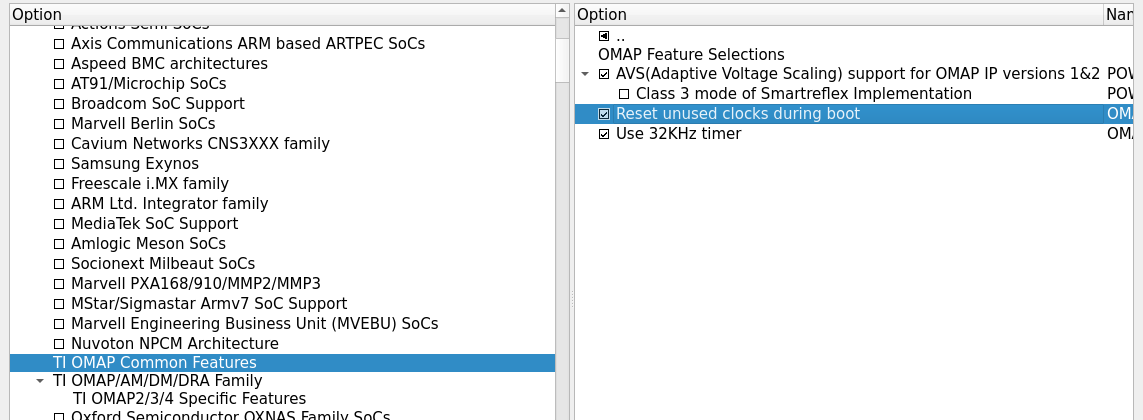Check Class 3 mode of Smartreflex Implementation
This screenshot has width=1143, height=420.
click(624, 94)
